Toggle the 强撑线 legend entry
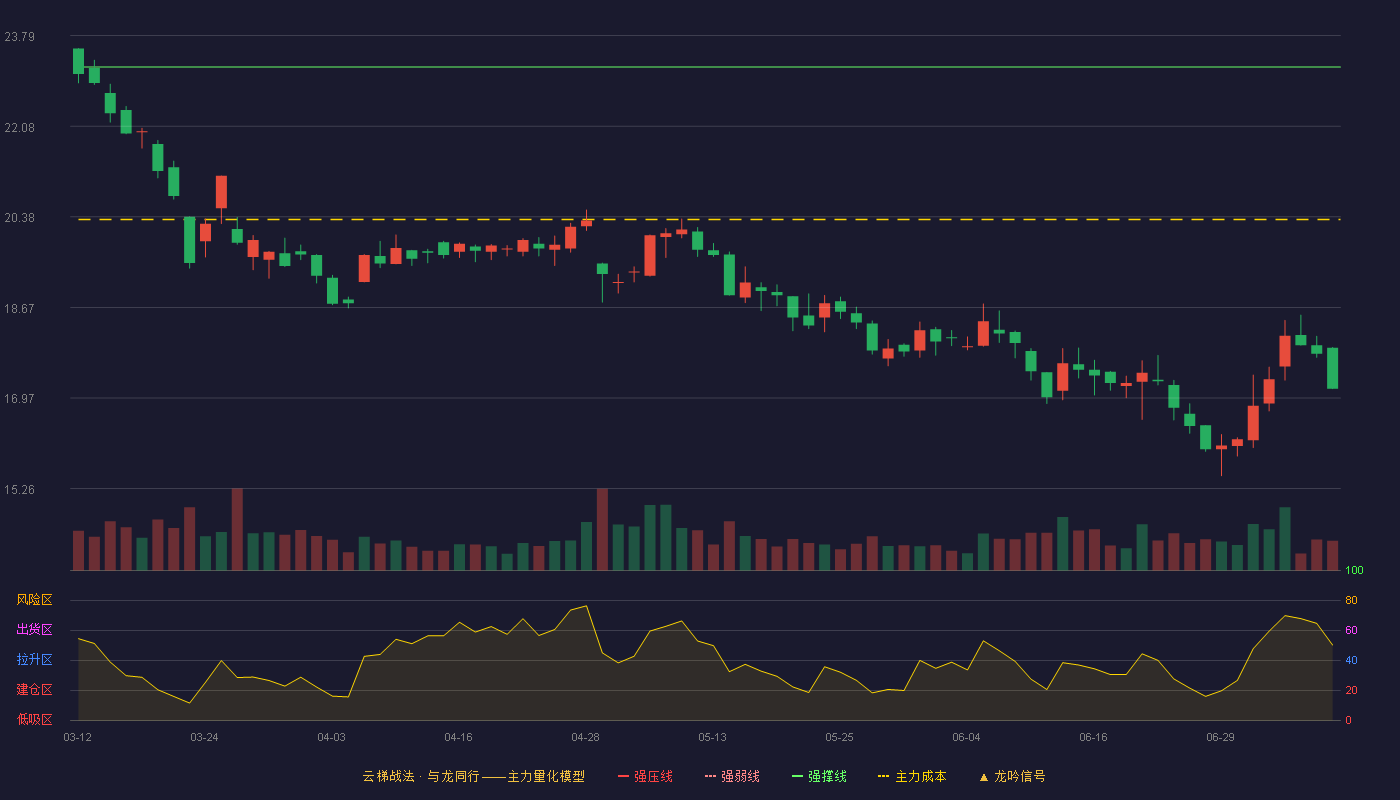Viewport: 1400px width, 800px height. pyautogui.click(x=819, y=776)
